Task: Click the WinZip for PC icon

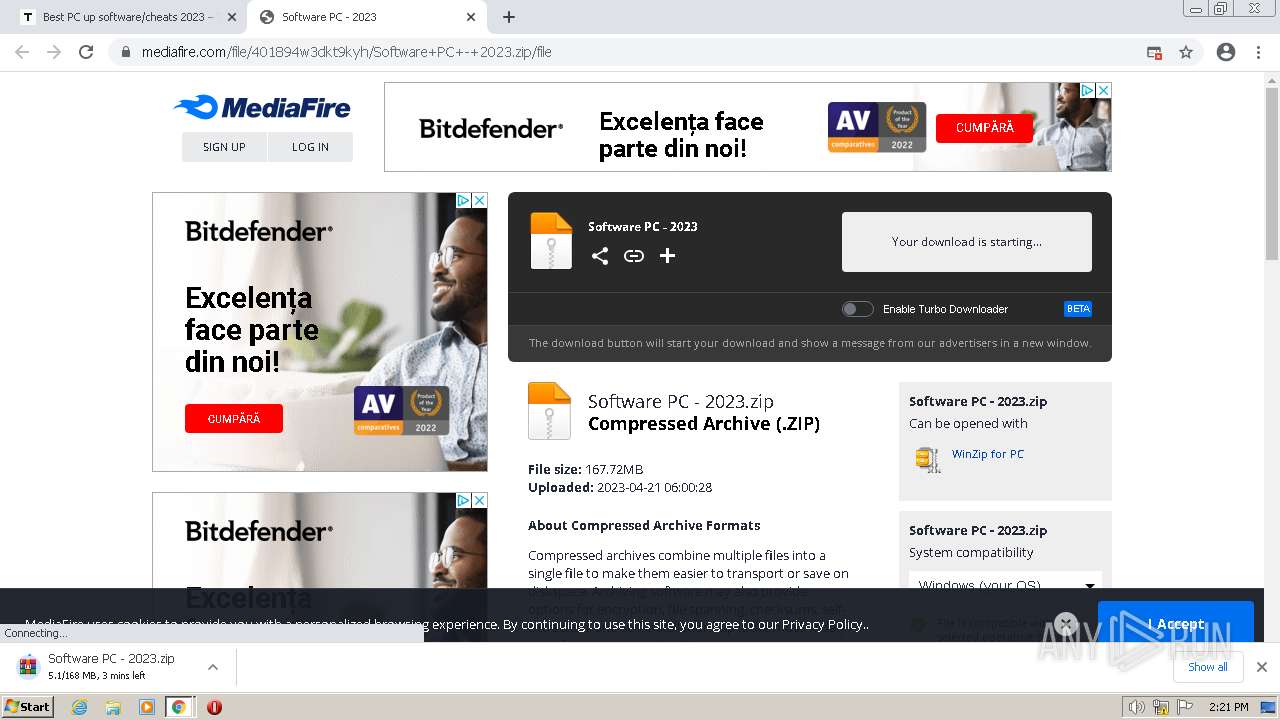Action: point(928,459)
